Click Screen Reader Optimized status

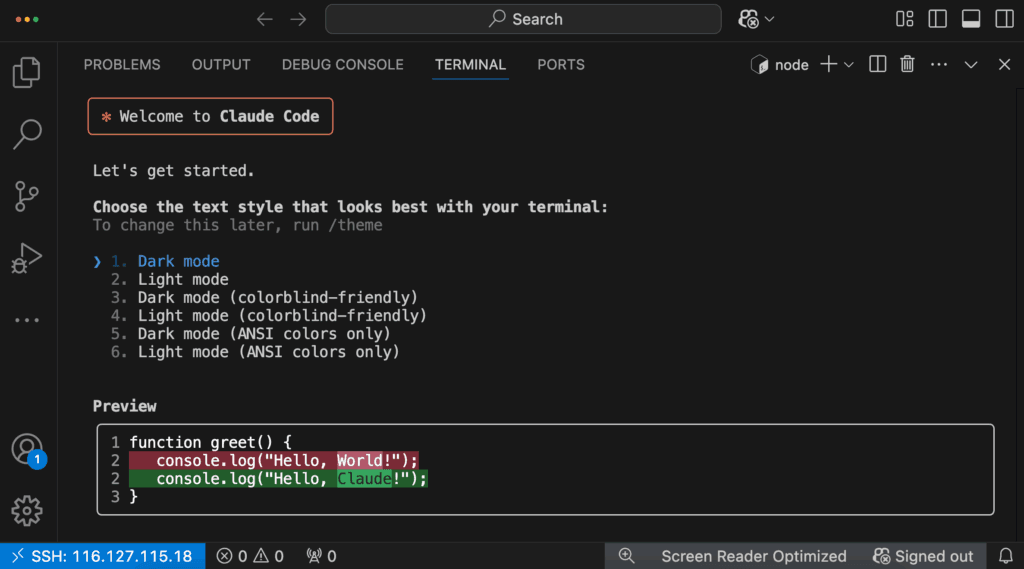(754, 556)
